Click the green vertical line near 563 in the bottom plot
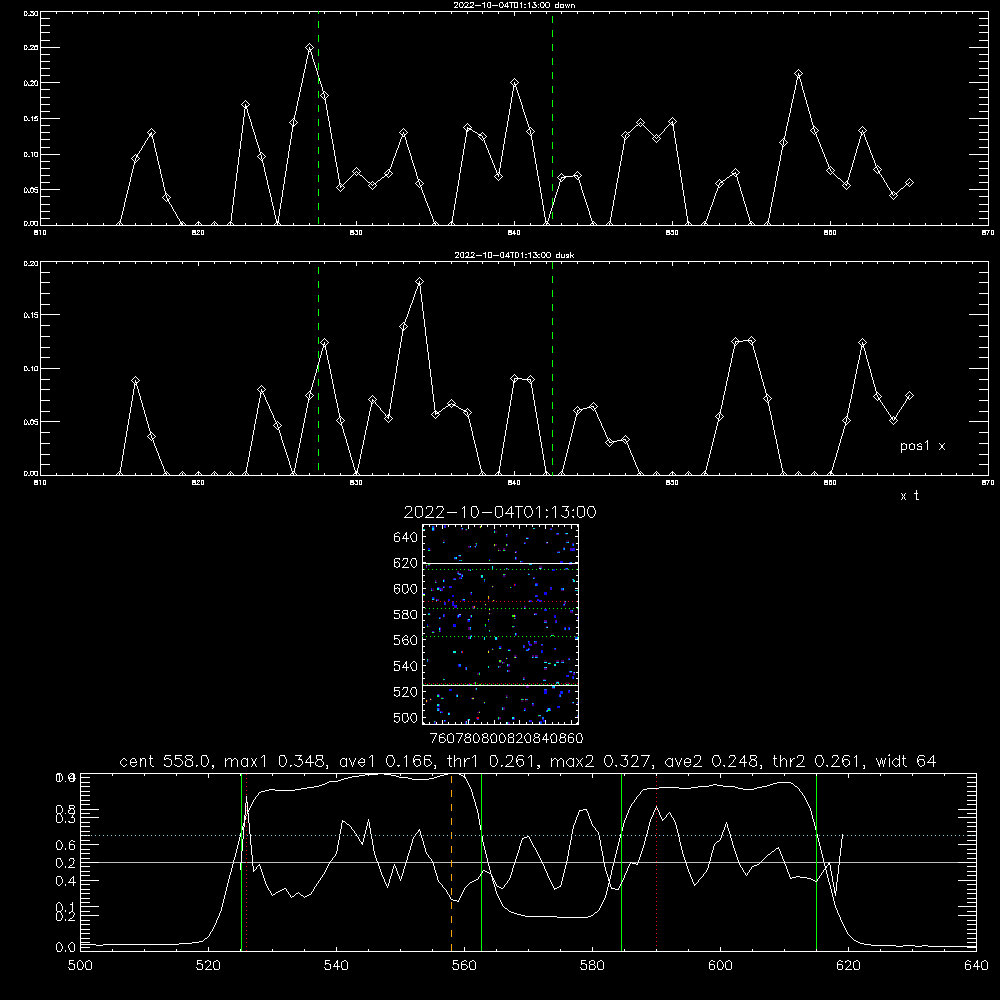 (482, 862)
